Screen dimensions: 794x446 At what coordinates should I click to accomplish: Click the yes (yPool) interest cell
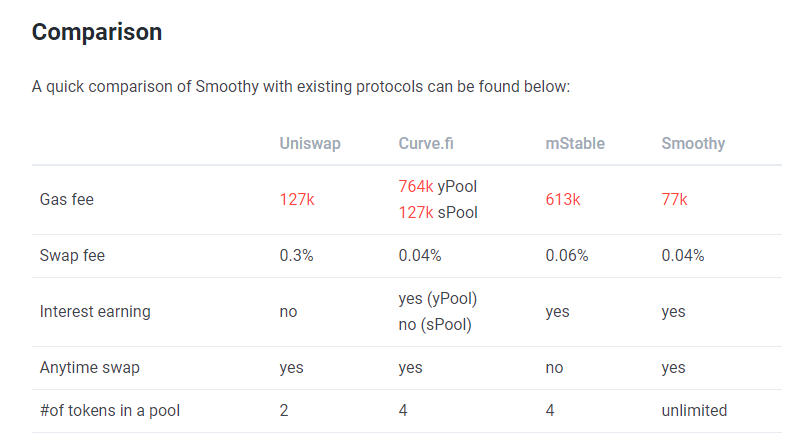coord(438,298)
